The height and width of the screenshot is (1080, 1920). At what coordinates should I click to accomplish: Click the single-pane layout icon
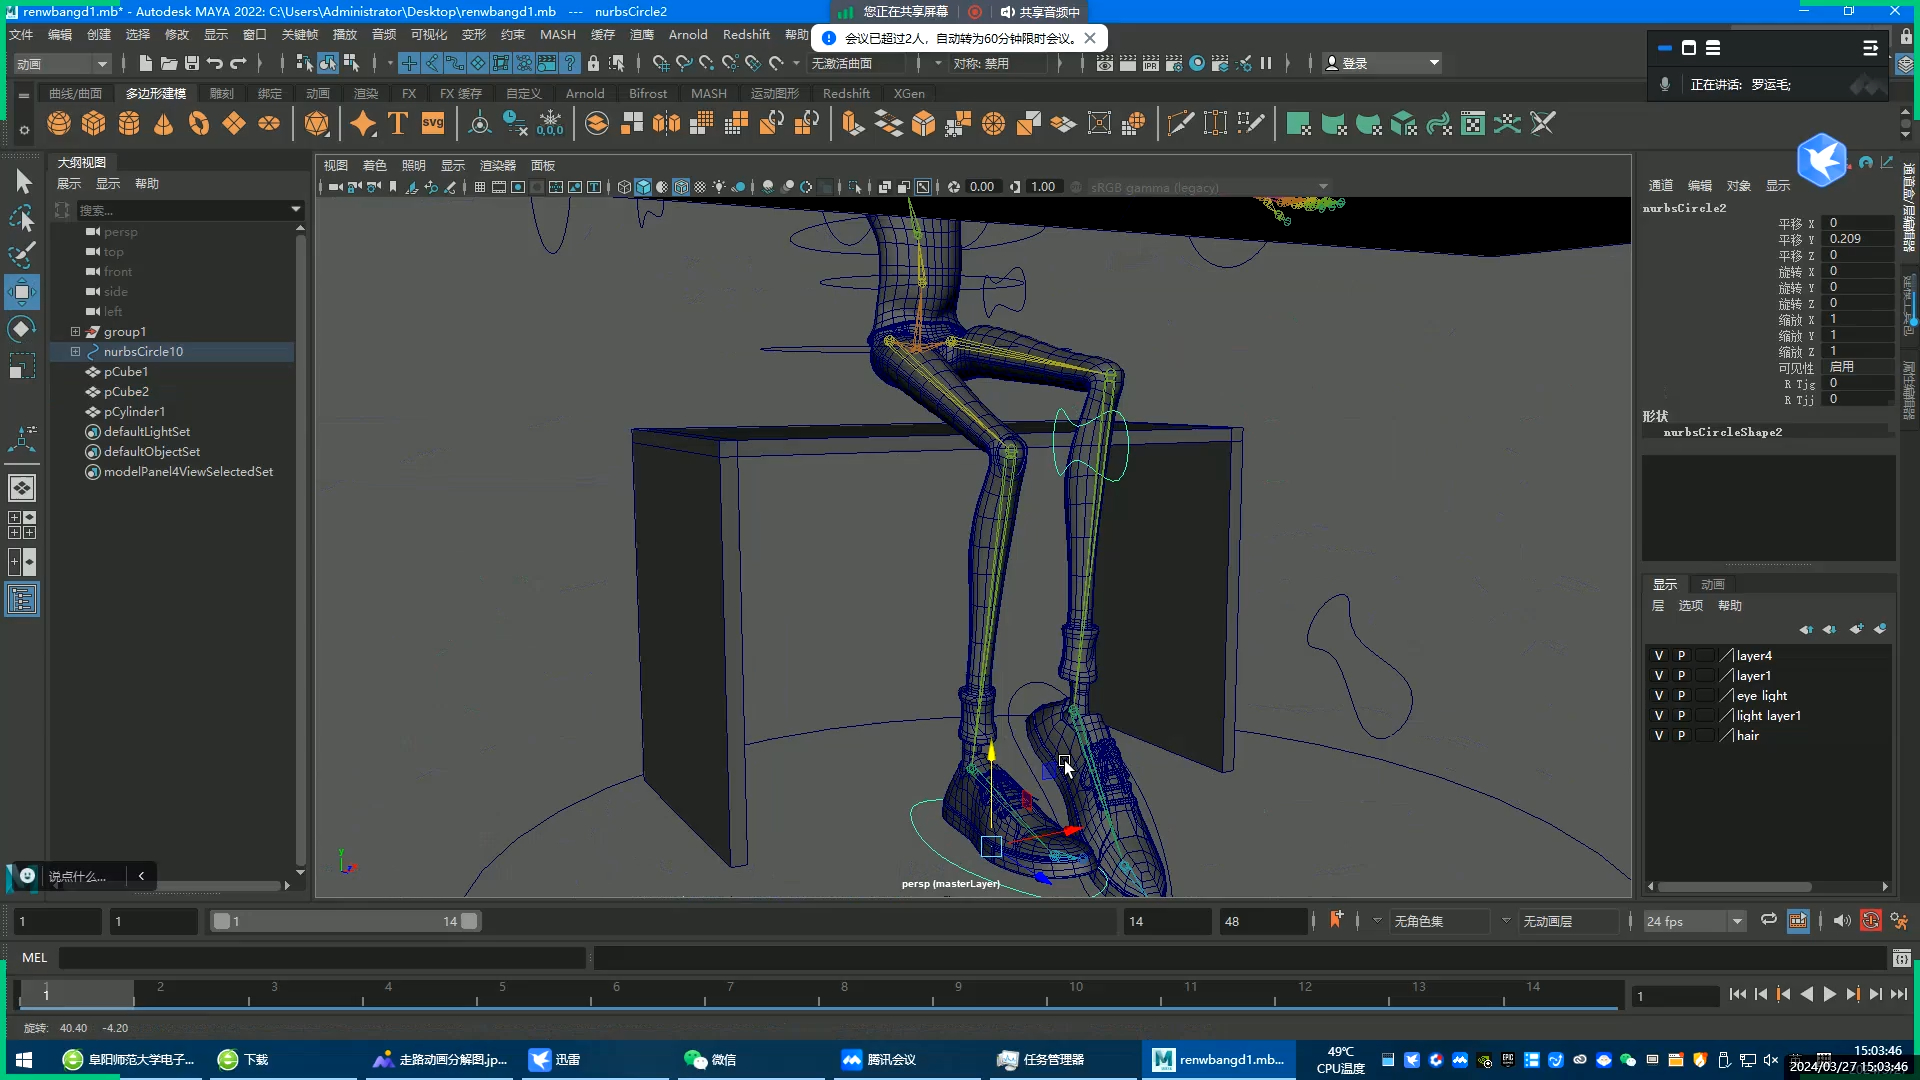(22, 488)
